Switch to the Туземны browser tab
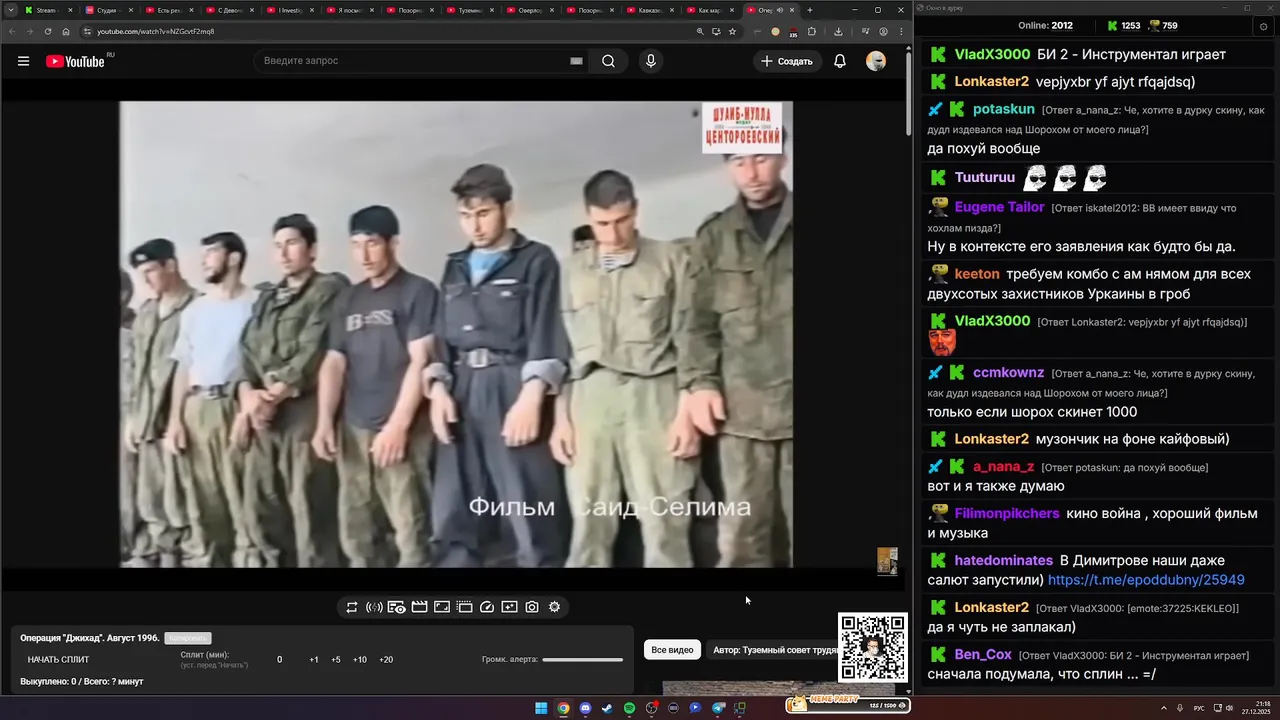Viewport: 1280px width, 720px height. click(470, 10)
